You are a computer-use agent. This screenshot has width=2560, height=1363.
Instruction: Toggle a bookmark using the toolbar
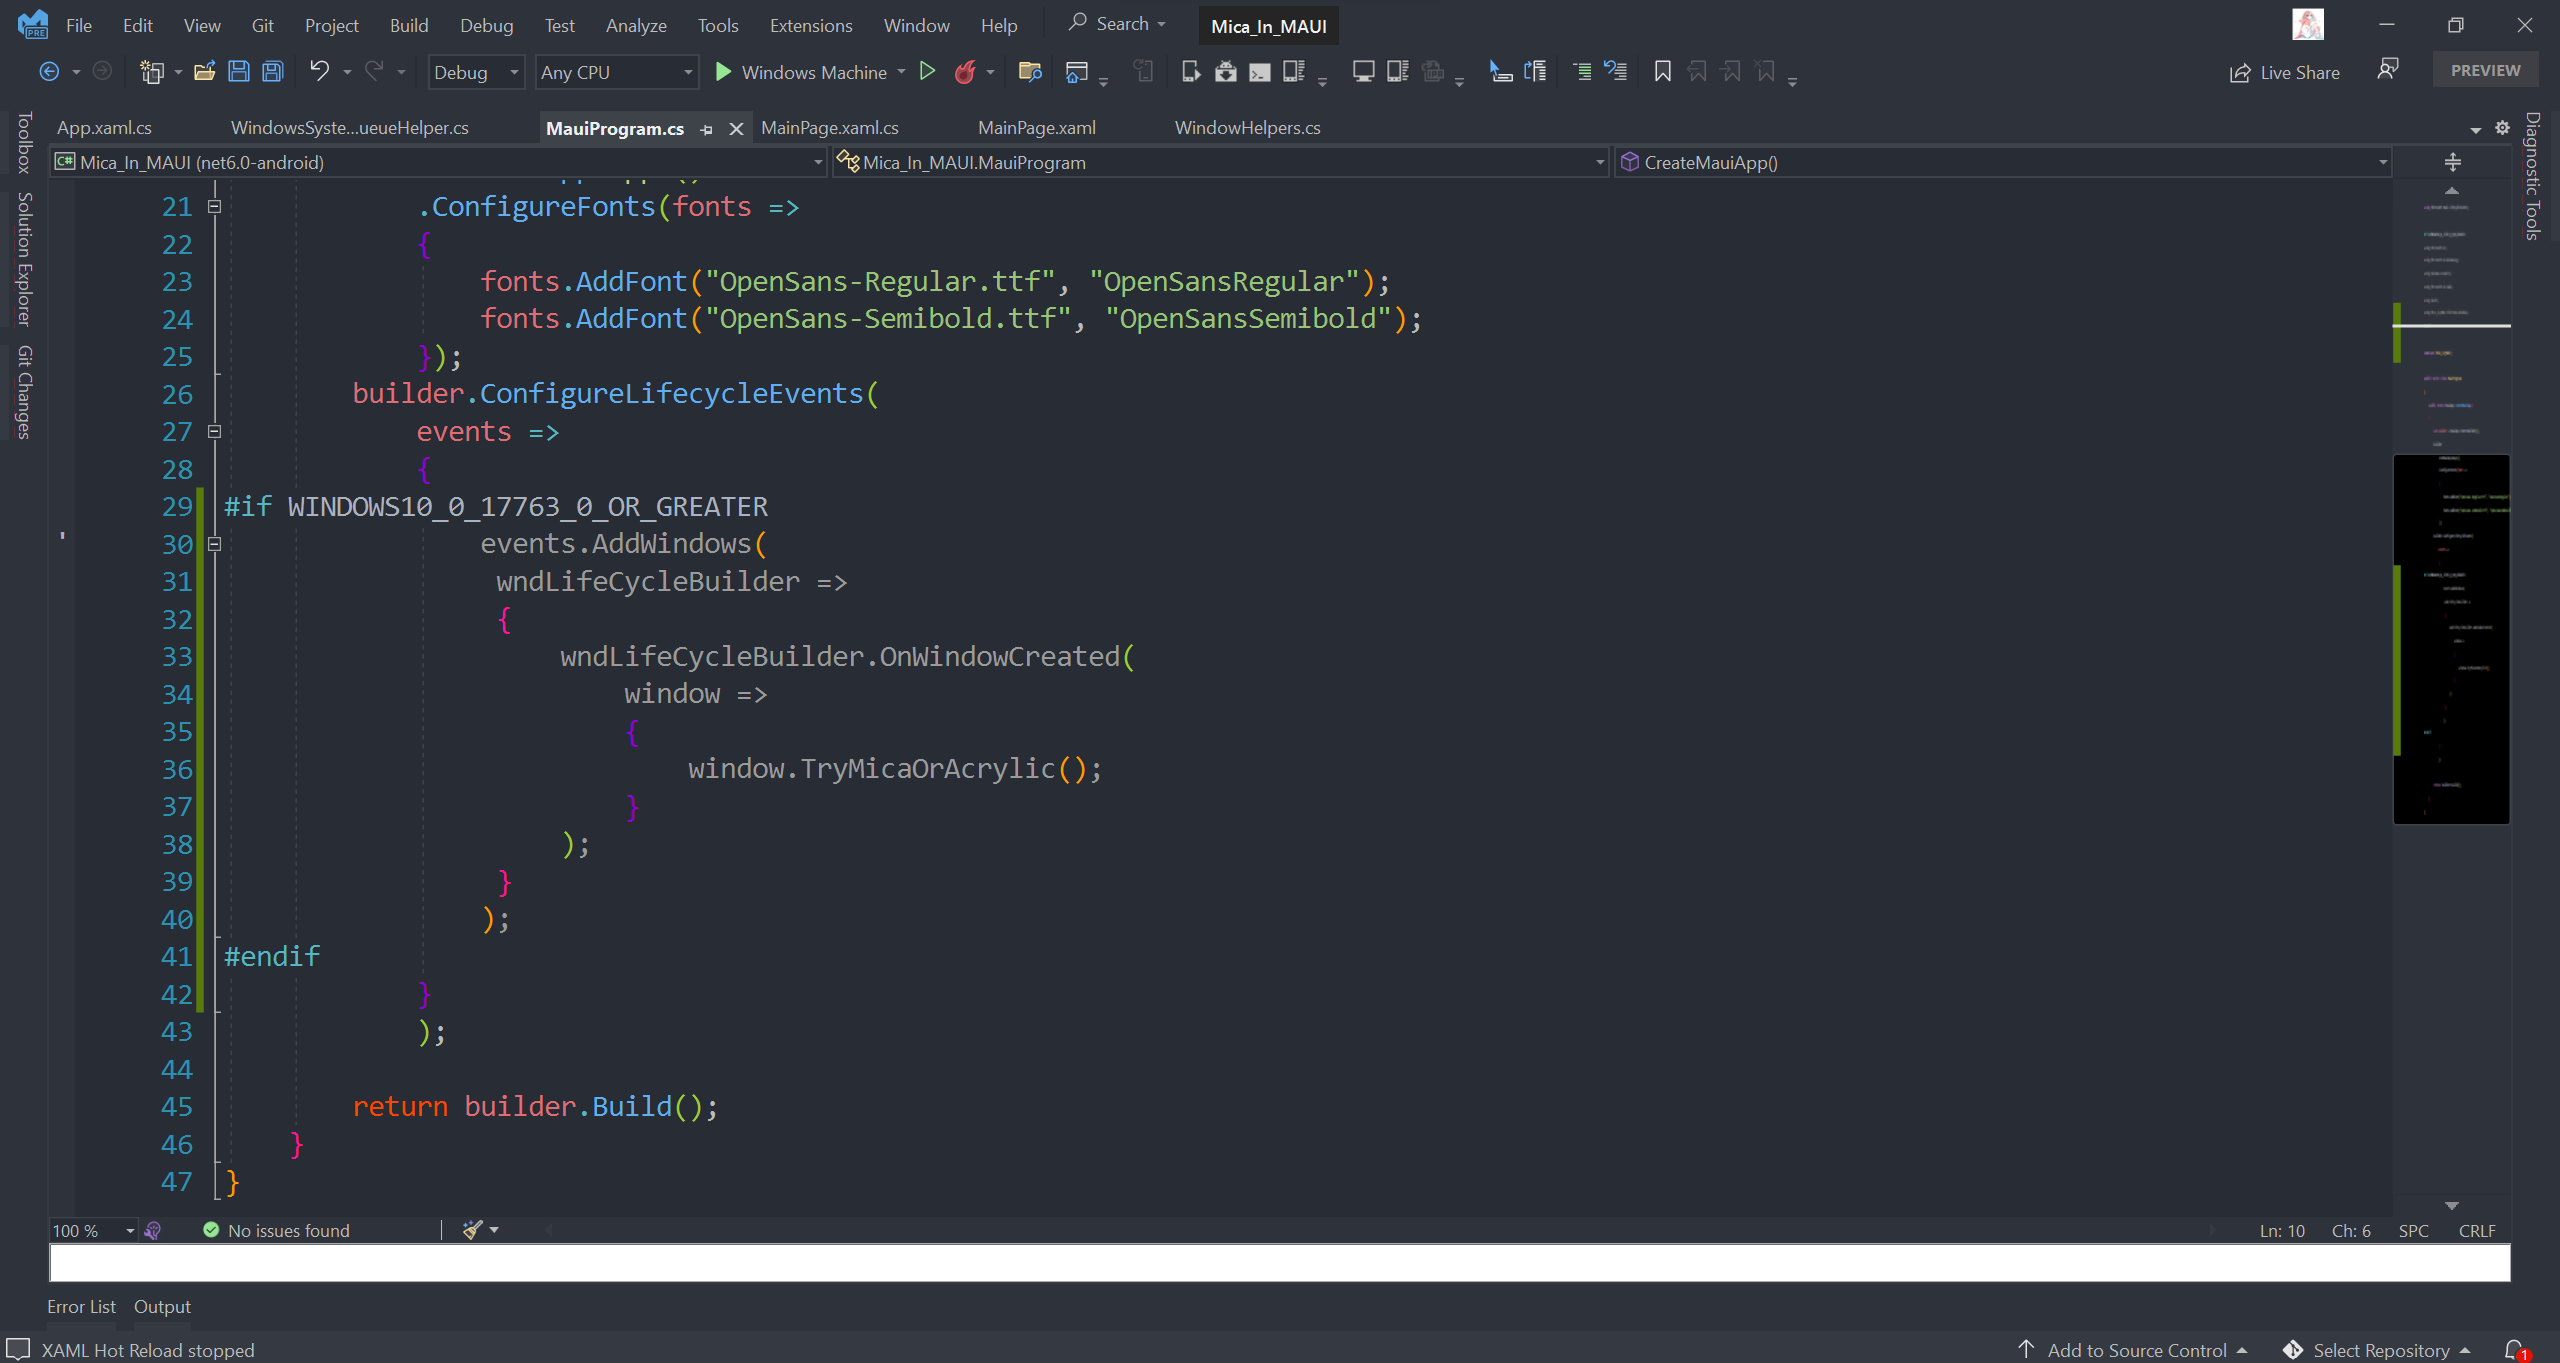tap(1662, 71)
